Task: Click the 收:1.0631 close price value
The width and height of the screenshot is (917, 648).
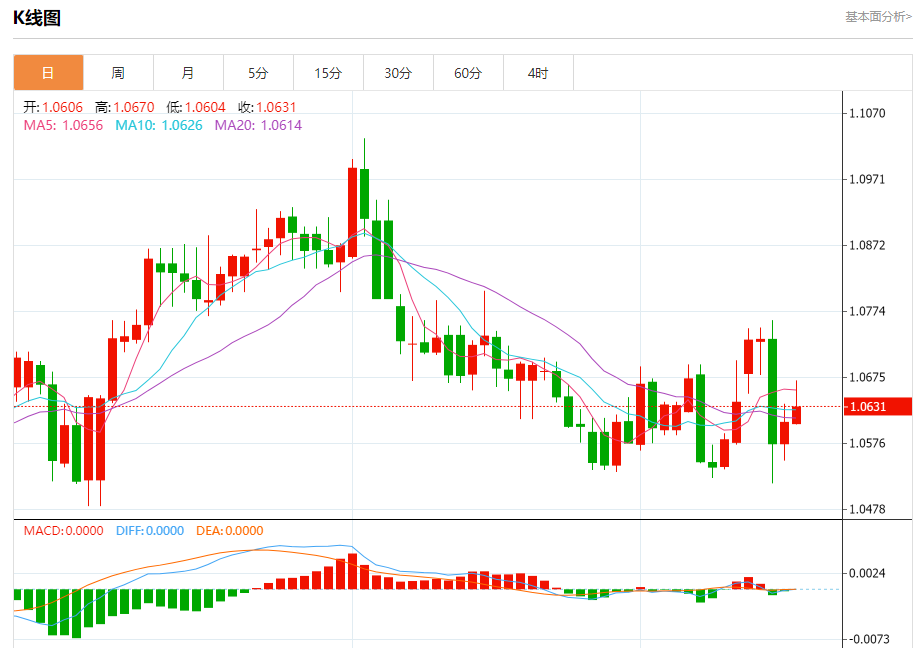Action: point(267,107)
